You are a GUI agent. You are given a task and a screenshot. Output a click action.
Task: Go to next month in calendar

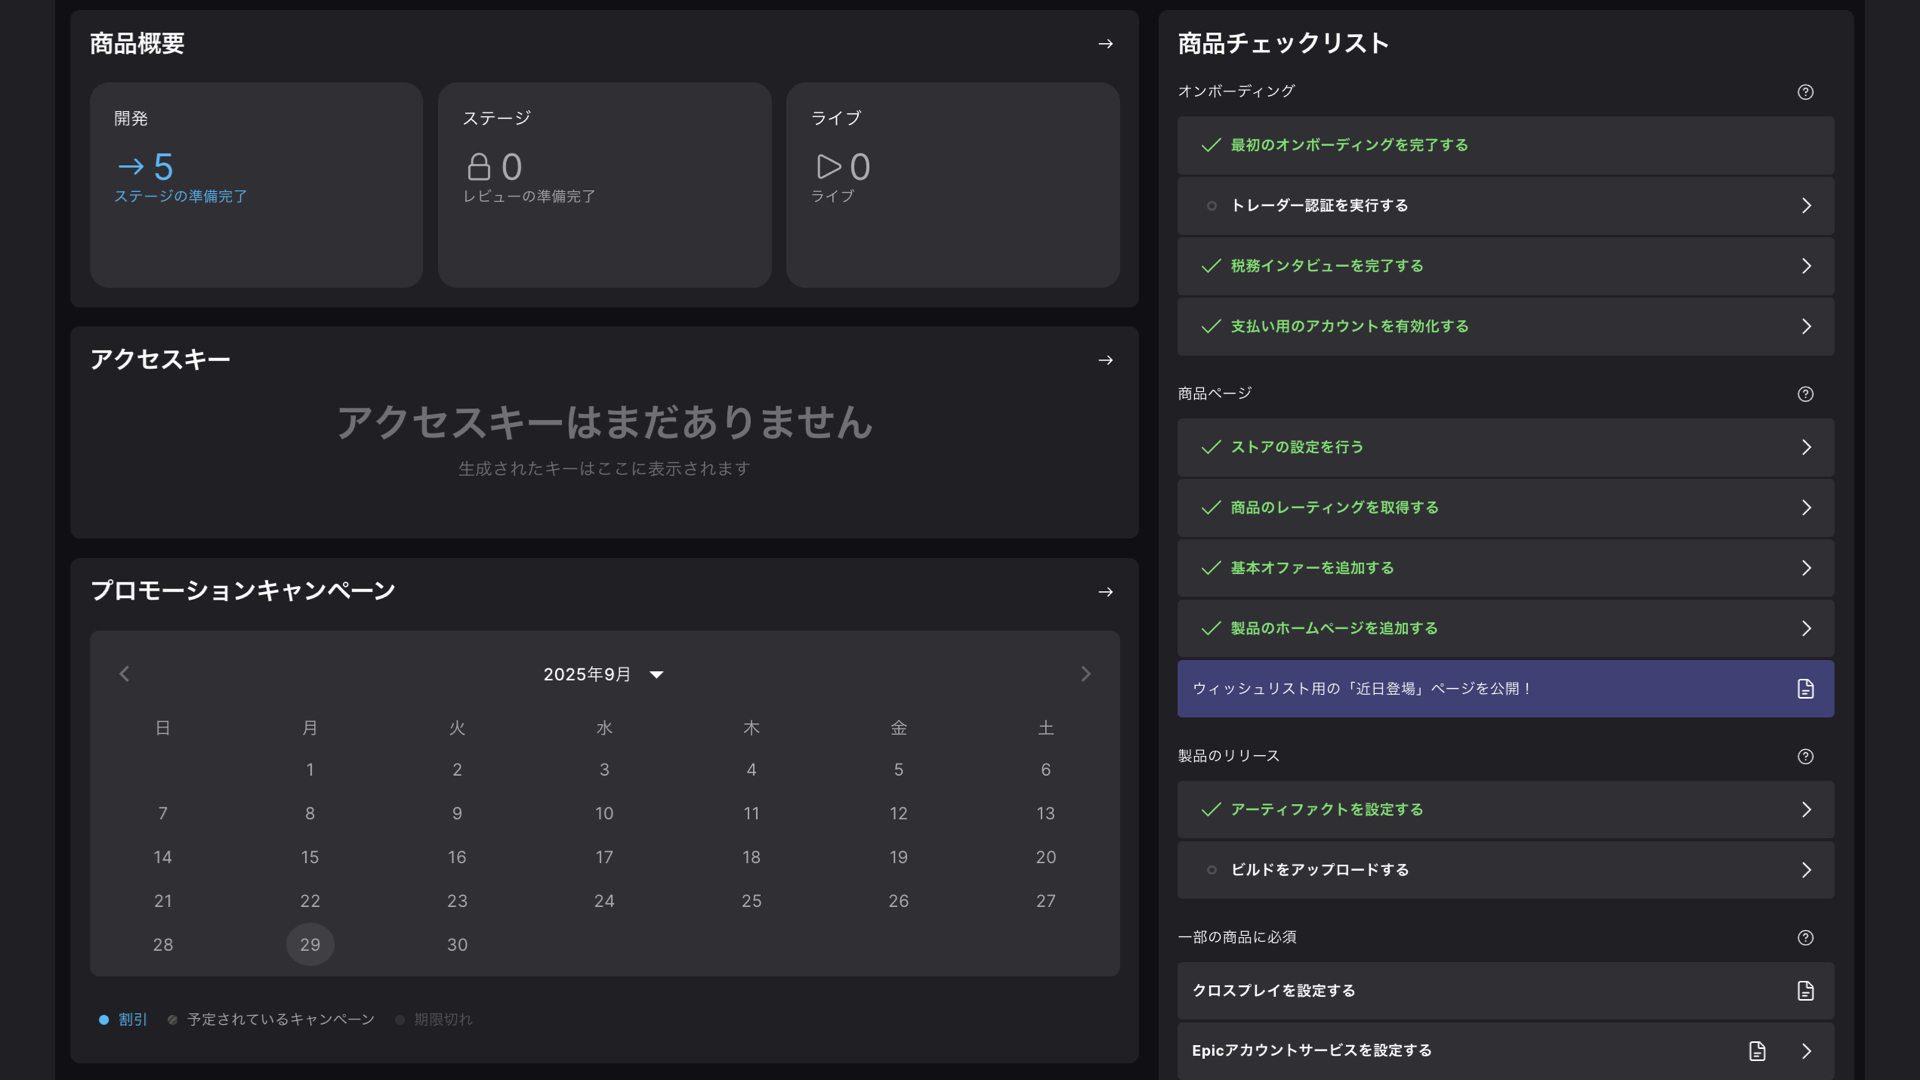click(1085, 674)
